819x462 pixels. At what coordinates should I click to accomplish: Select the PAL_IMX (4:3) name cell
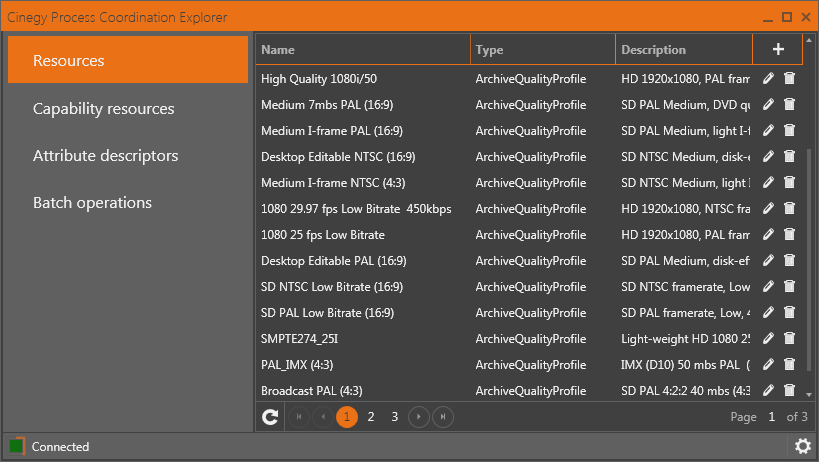[x=297, y=364]
